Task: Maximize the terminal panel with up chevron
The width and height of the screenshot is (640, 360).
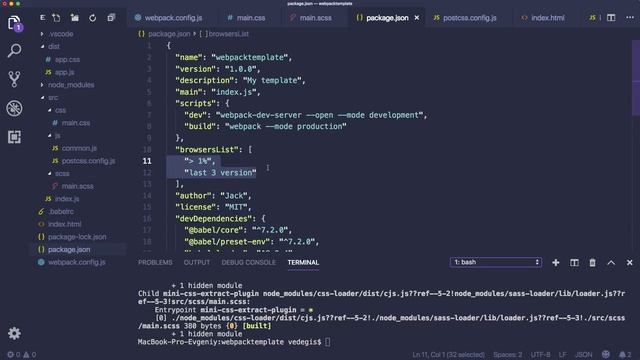Action: click(611, 262)
